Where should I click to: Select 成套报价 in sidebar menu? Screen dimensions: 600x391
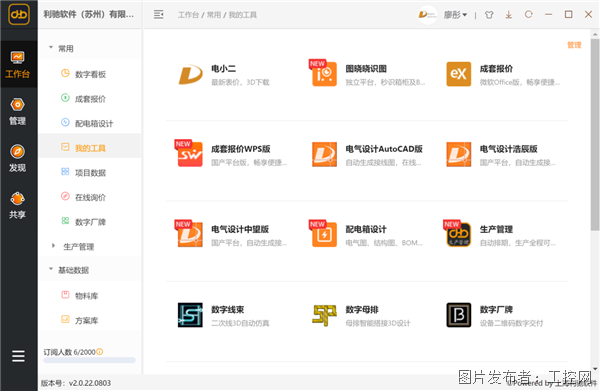pyautogui.click(x=90, y=99)
